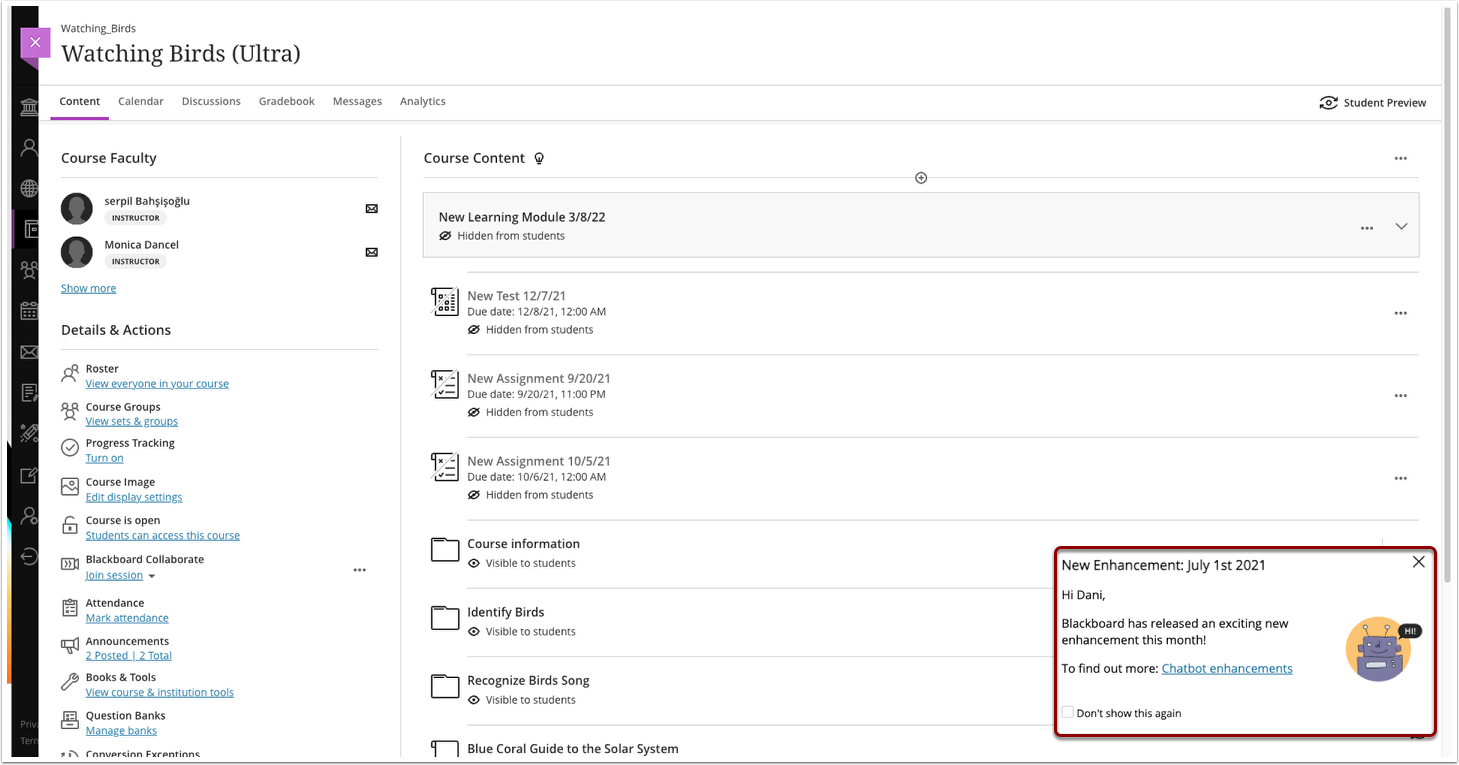Click the Identify Birds folder icon

[x=445, y=617]
